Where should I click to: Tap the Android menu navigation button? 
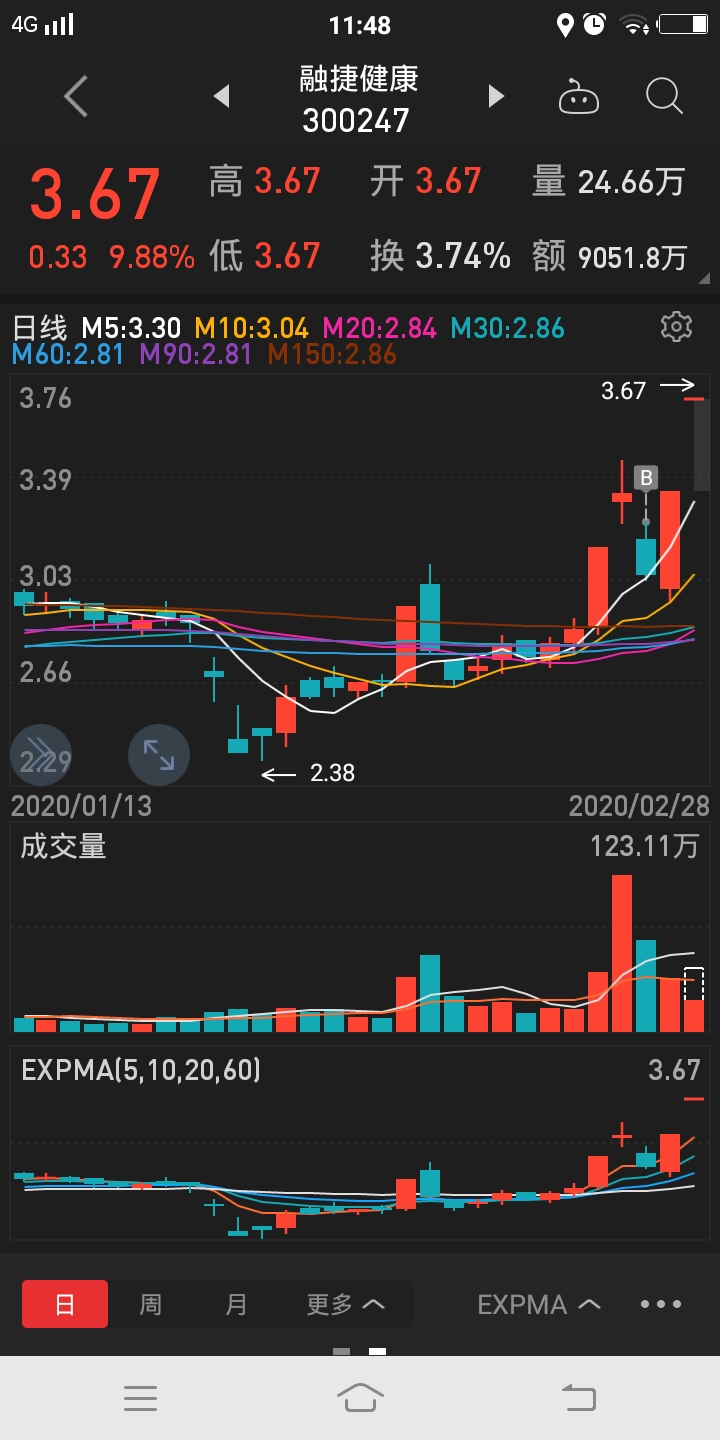point(140,1398)
